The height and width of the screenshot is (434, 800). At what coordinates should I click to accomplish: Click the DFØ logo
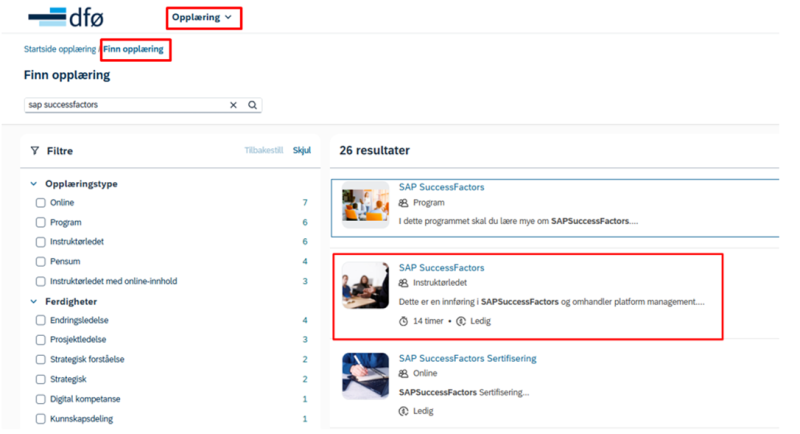[x=66, y=18]
